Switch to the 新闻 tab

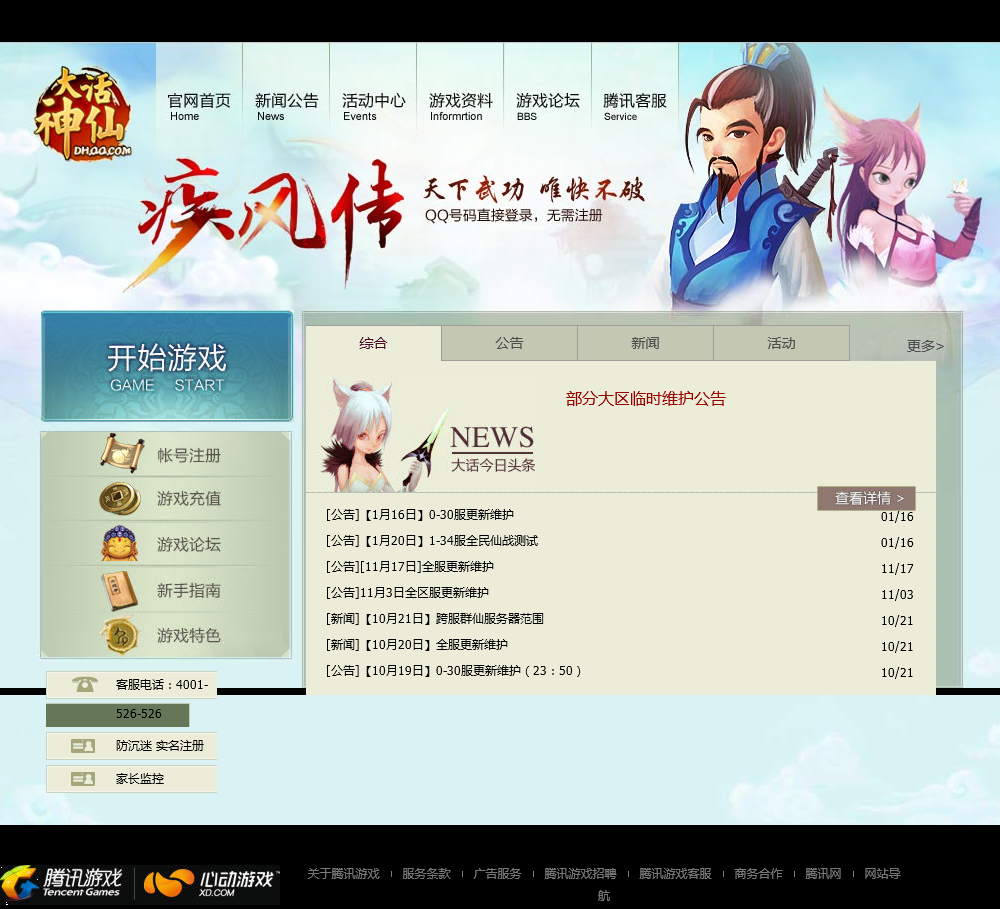(645, 343)
